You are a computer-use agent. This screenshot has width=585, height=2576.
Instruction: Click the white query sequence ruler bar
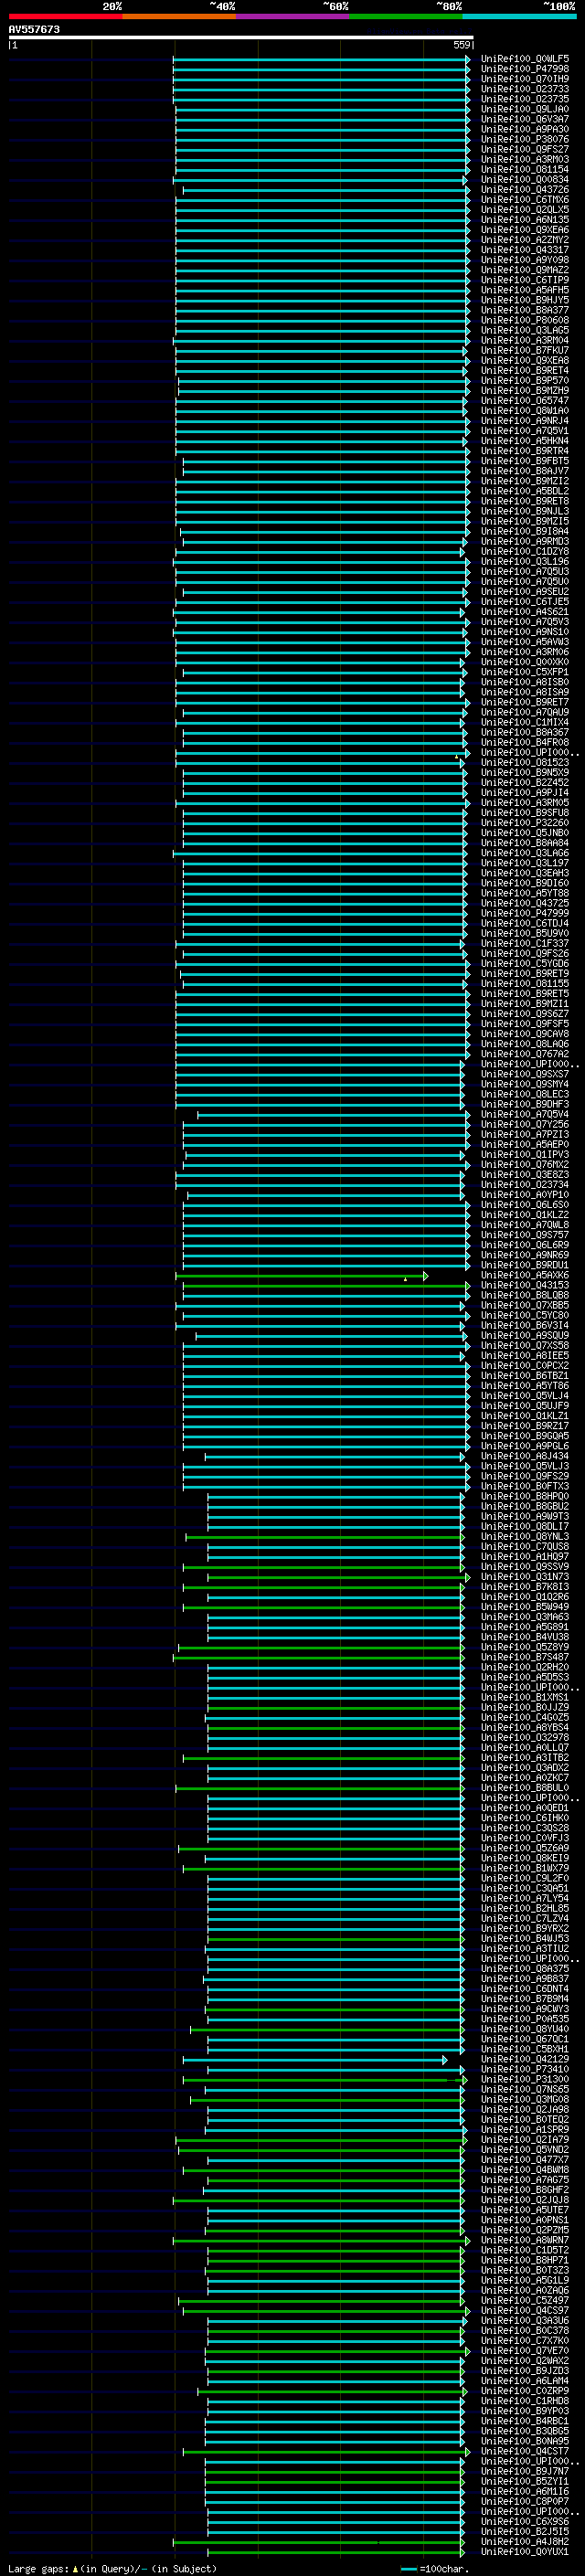coord(240,37)
